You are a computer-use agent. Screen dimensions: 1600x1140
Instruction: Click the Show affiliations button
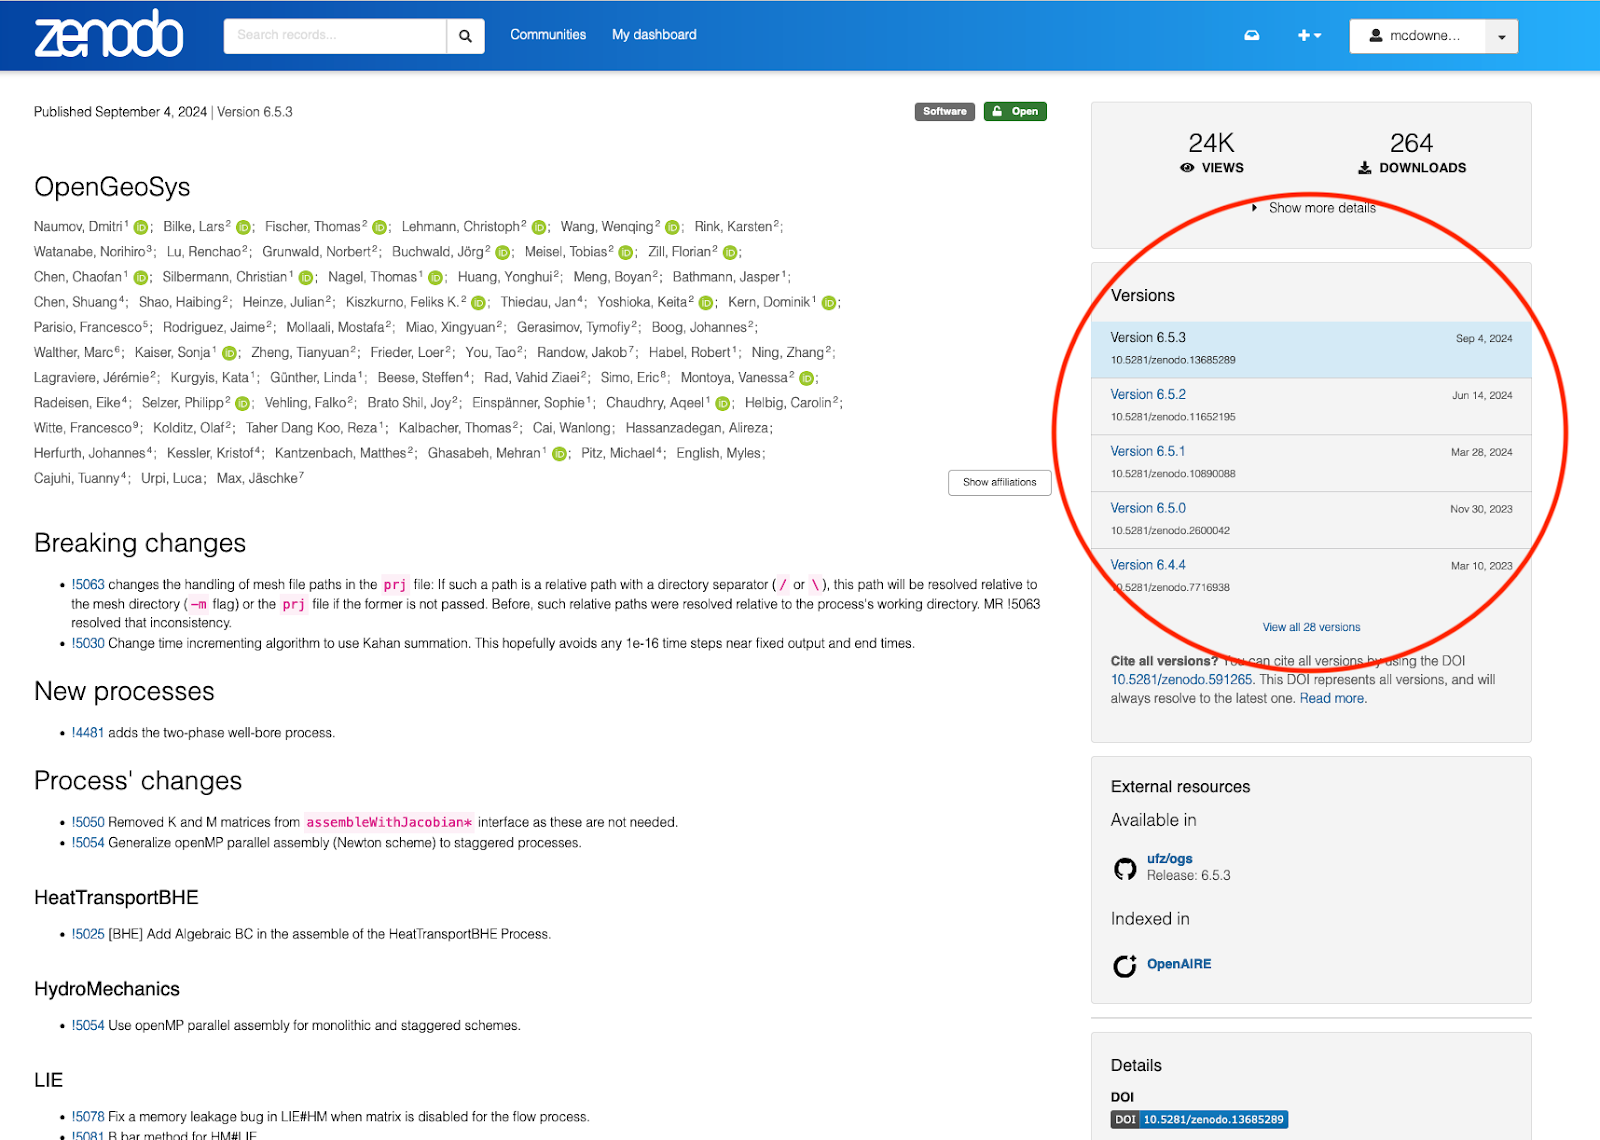coord(999,482)
